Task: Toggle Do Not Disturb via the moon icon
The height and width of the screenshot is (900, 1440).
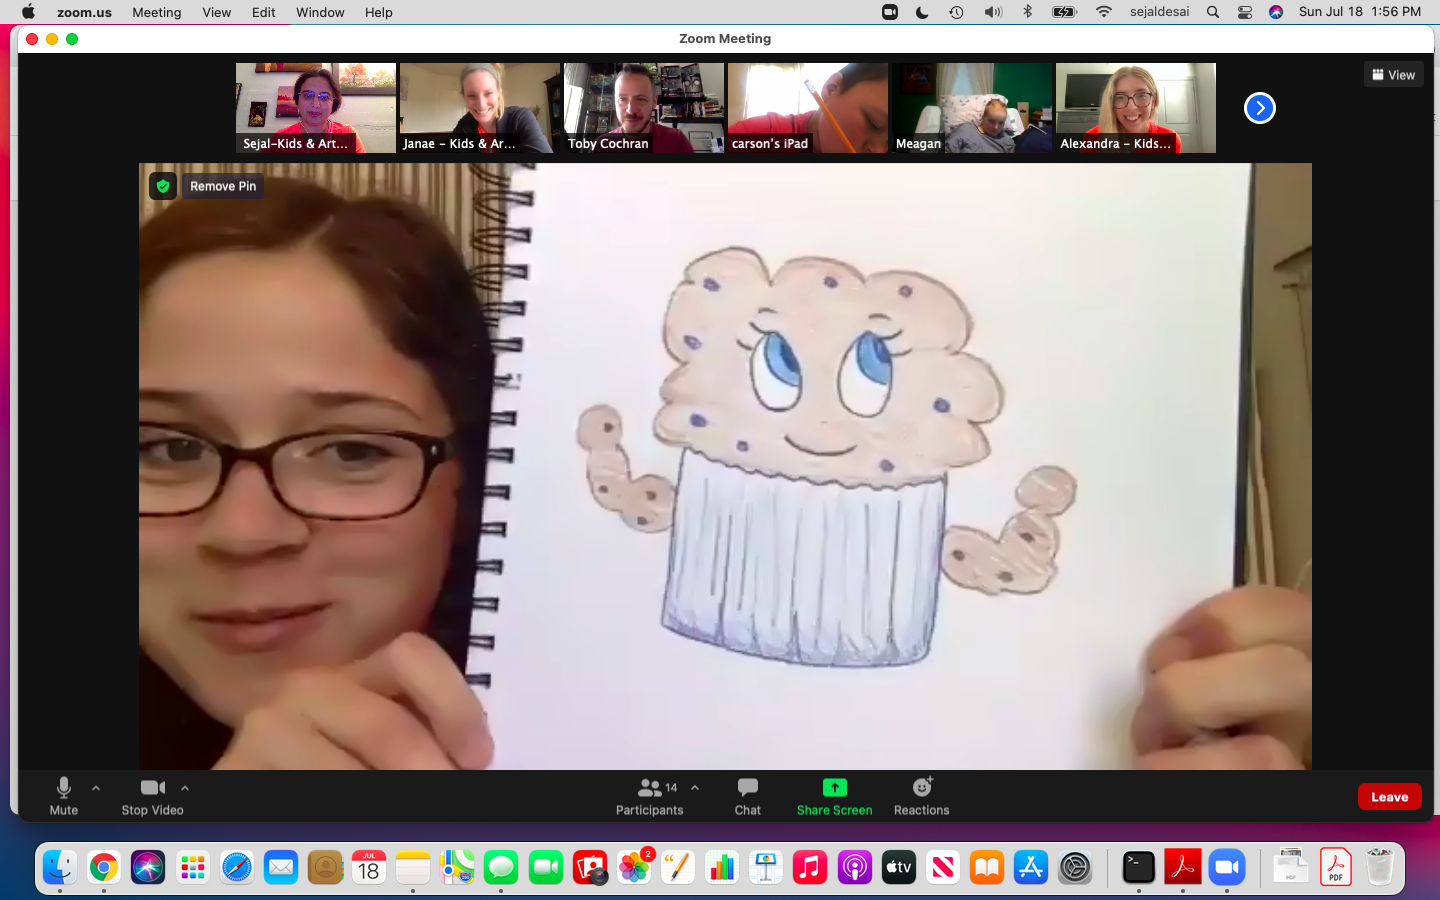Action: click(922, 12)
